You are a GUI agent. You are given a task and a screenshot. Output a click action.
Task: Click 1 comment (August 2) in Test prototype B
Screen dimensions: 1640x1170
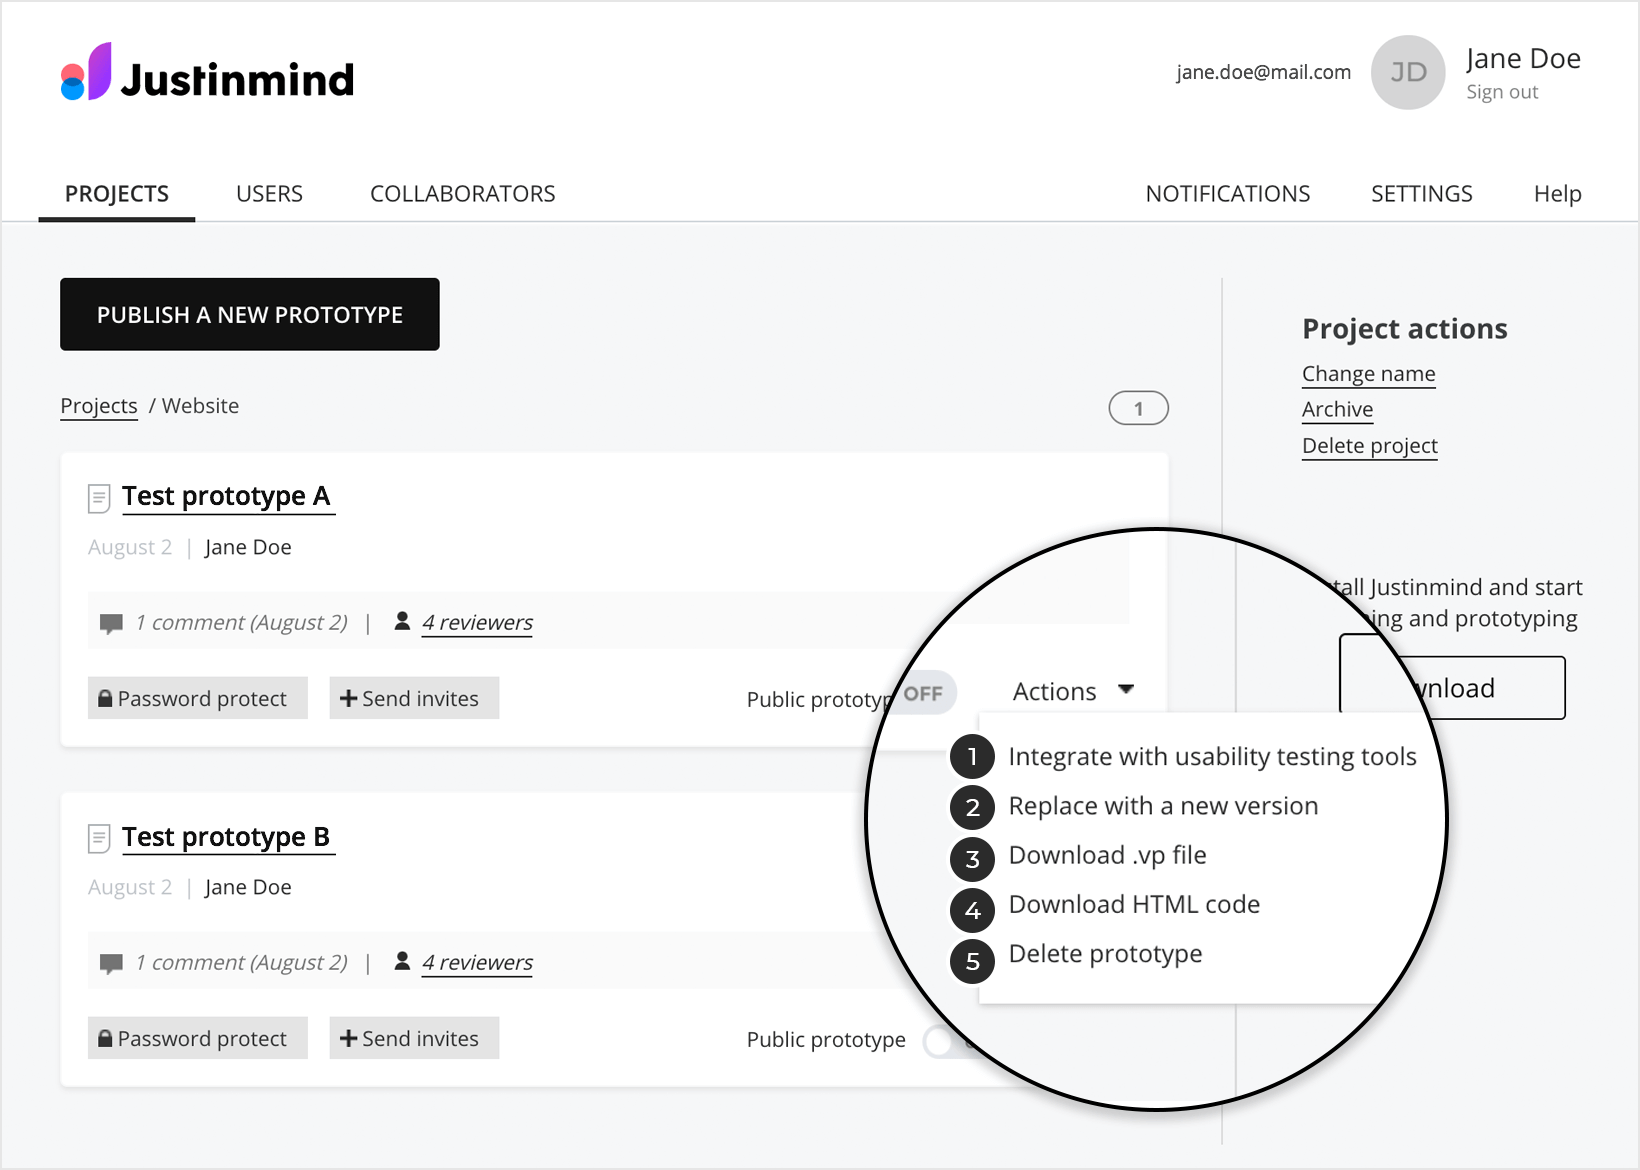click(x=242, y=962)
